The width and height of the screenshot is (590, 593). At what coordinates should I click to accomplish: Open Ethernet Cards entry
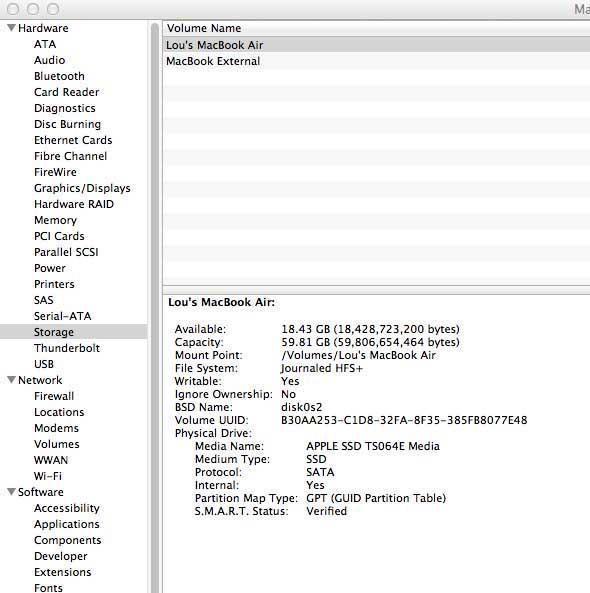pos(73,140)
